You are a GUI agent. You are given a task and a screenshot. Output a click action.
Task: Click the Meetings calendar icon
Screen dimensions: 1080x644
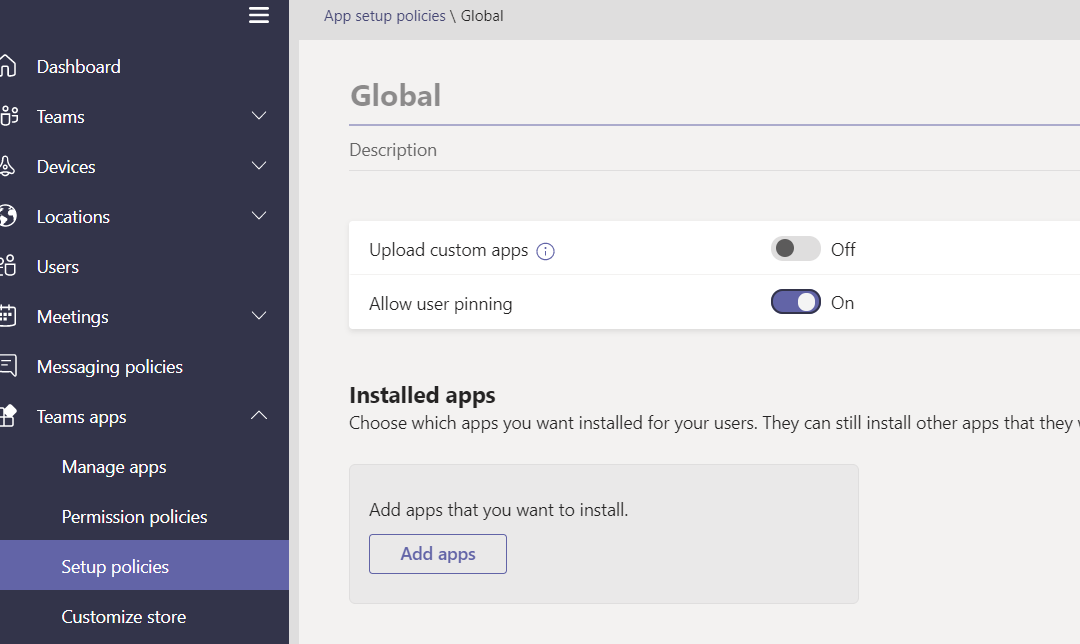point(8,315)
